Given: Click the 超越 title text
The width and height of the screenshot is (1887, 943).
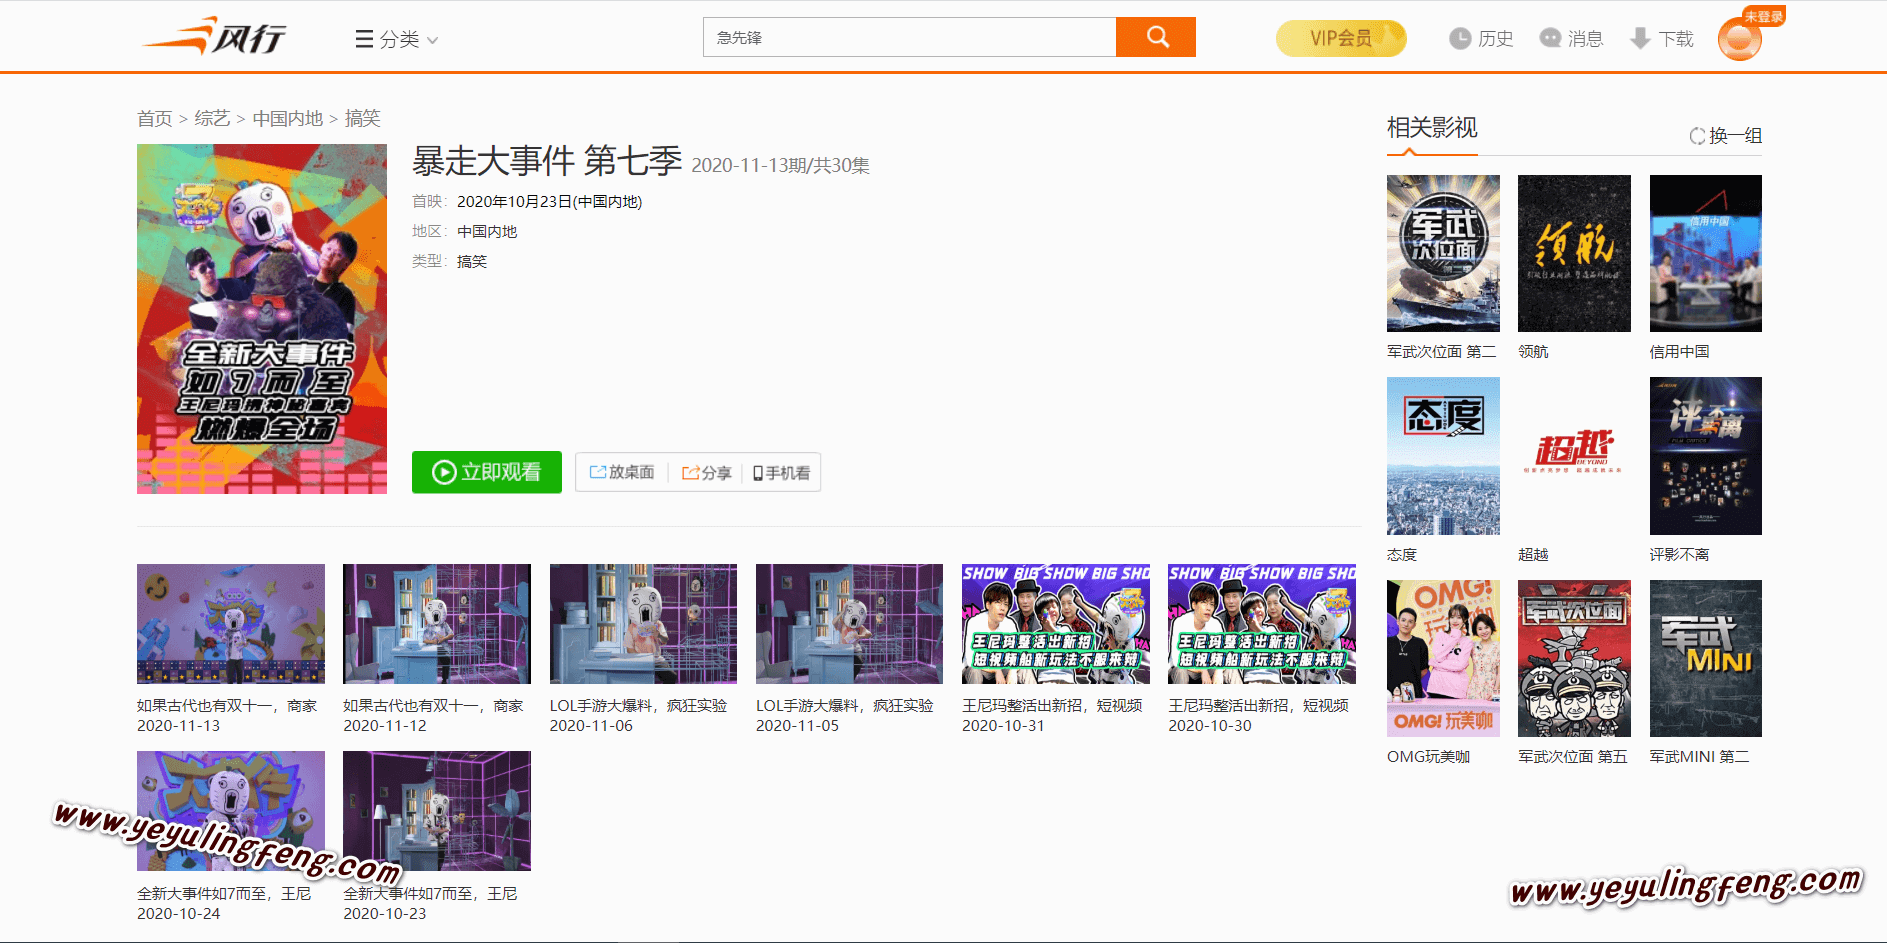Looking at the screenshot, I should [1533, 555].
